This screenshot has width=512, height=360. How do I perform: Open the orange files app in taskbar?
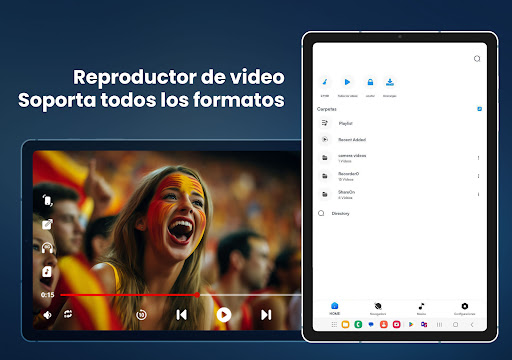[x=345, y=324]
